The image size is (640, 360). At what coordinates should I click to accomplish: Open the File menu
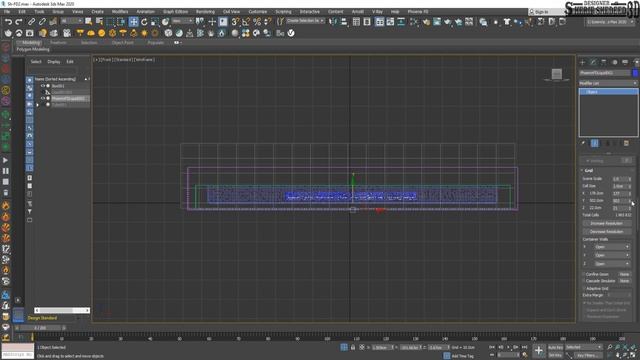coord(7,11)
